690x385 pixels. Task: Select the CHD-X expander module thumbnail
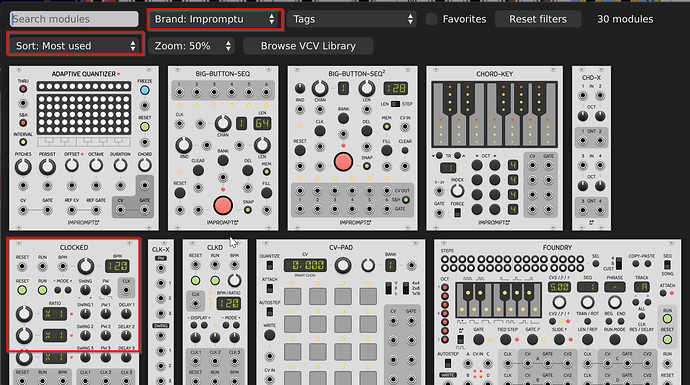(591, 148)
